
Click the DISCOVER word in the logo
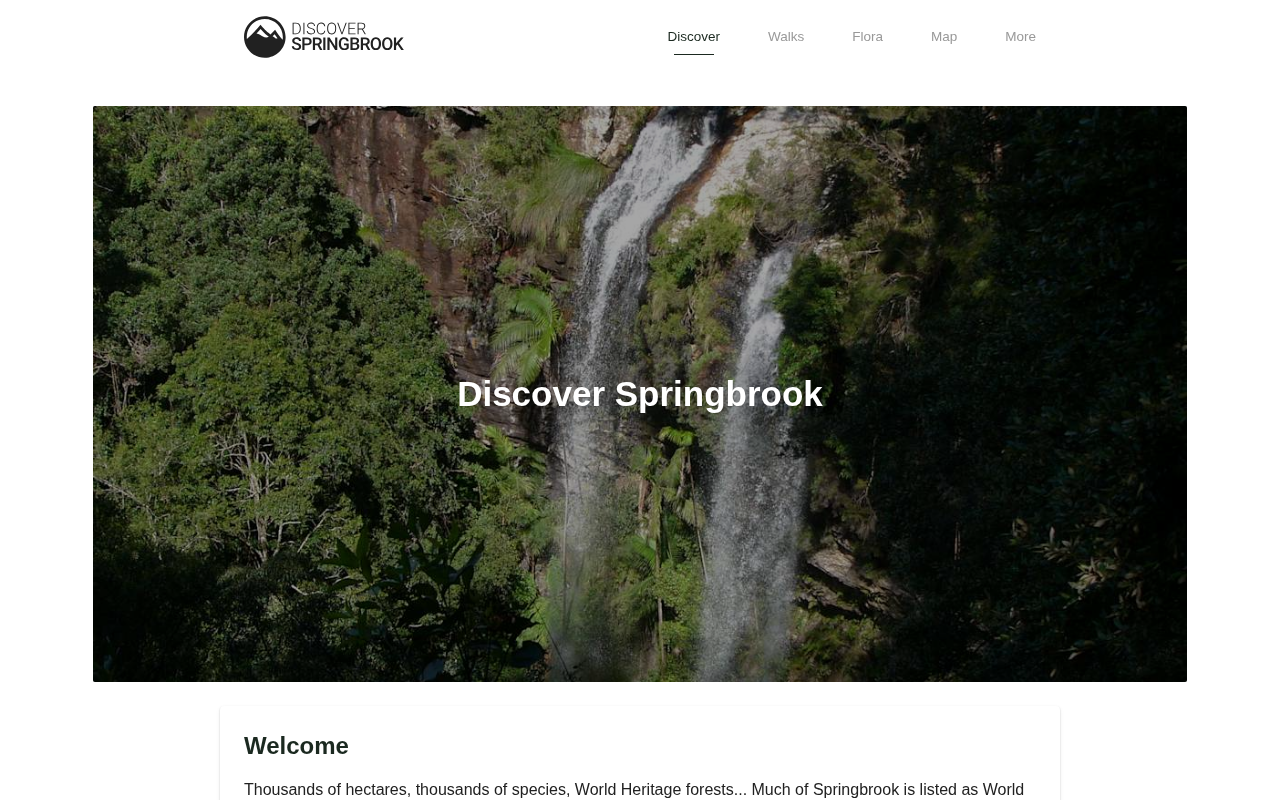(328, 28)
